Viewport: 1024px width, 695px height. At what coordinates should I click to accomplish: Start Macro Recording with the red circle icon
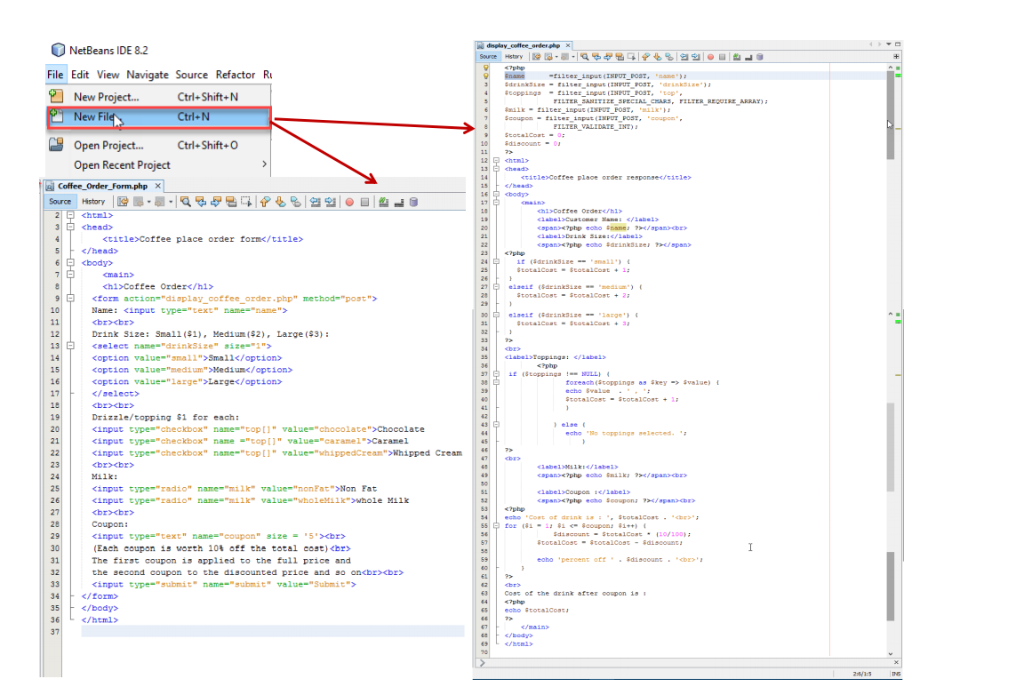point(349,202)
